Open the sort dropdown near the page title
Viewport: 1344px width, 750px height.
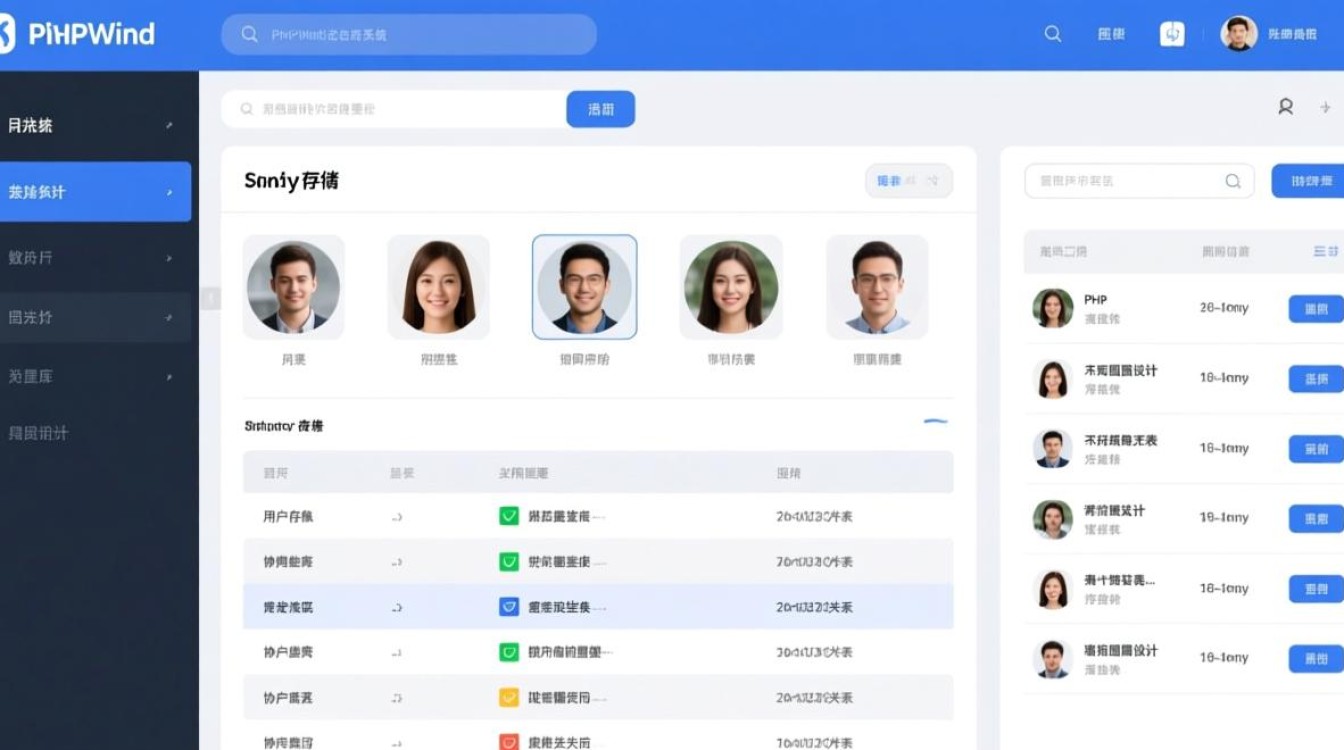point(908,181)
